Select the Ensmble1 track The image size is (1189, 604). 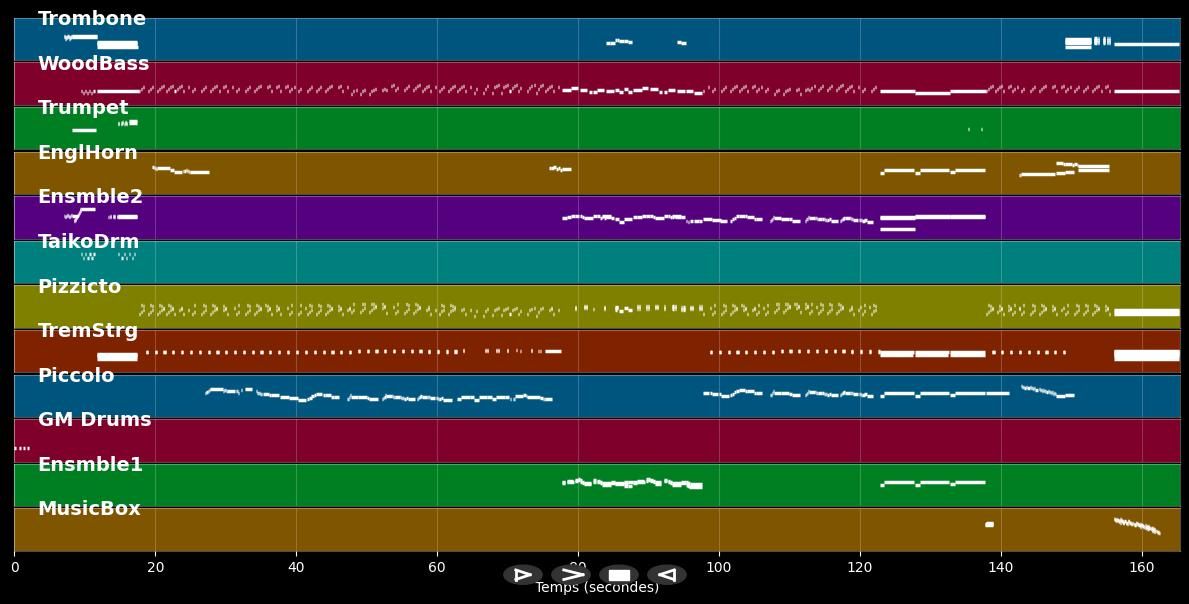pos(90,464)
